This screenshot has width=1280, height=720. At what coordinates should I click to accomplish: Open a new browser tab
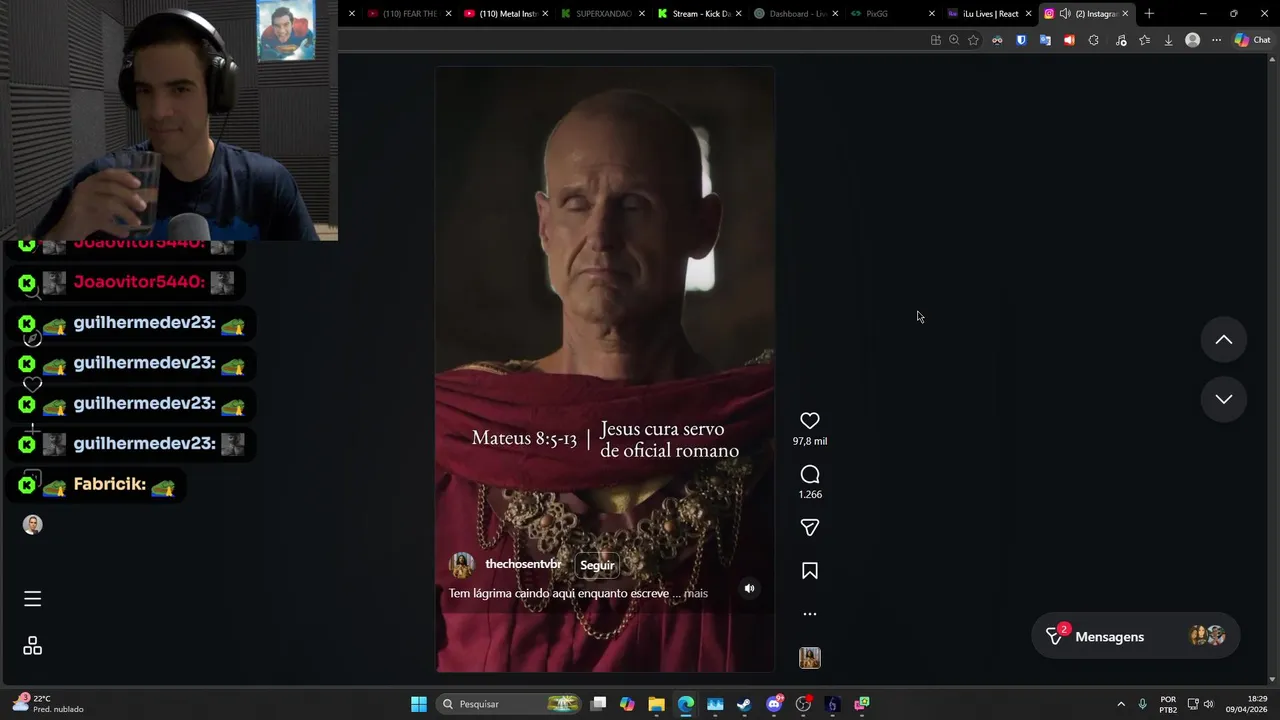(1149, 14)
